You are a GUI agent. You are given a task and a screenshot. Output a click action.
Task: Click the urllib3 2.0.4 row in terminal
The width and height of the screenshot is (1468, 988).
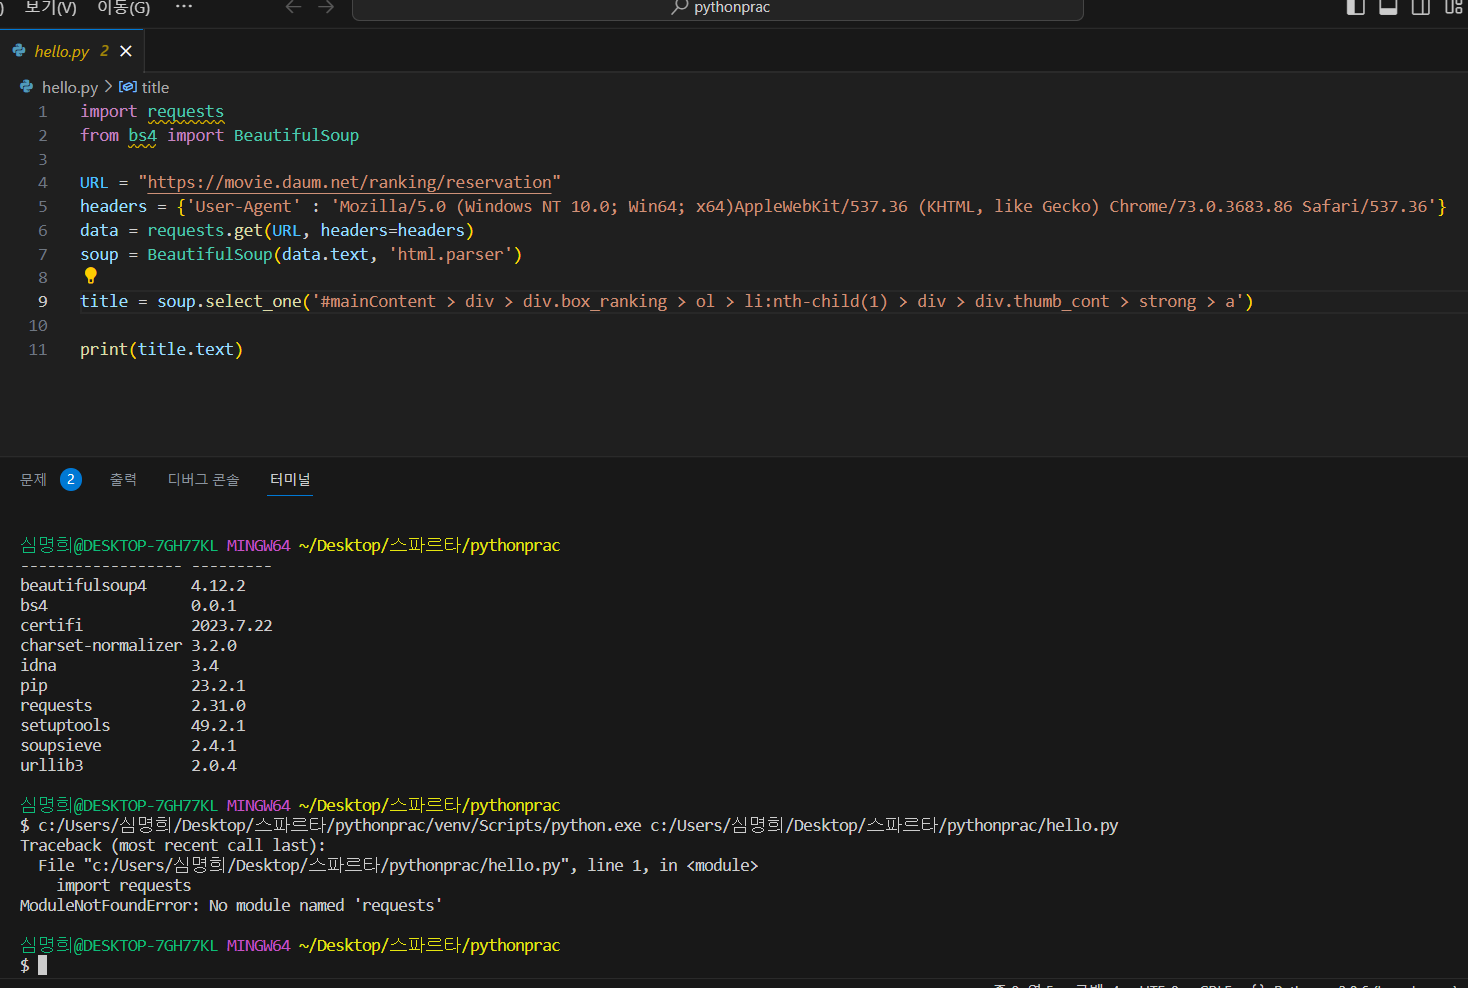128,766
